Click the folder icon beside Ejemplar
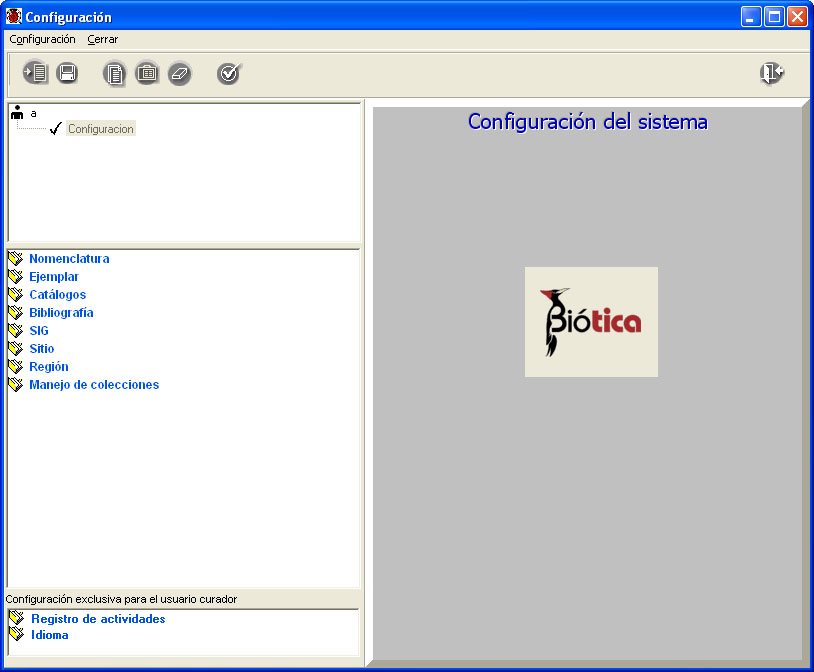The image size is (814, 672). [x=16, y=276]
